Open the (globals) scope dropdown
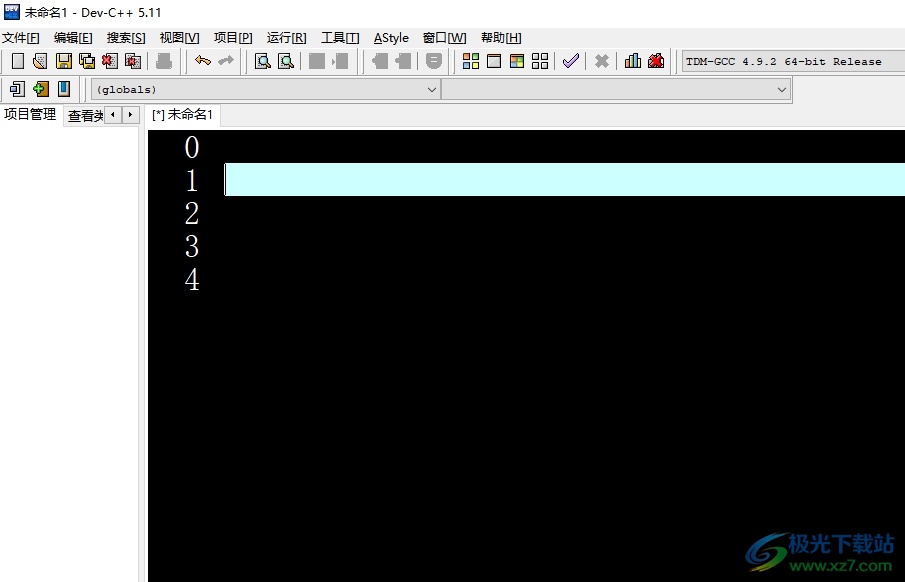Image resolution: width=905 pixels, height=582 pixels. (265, 89)
